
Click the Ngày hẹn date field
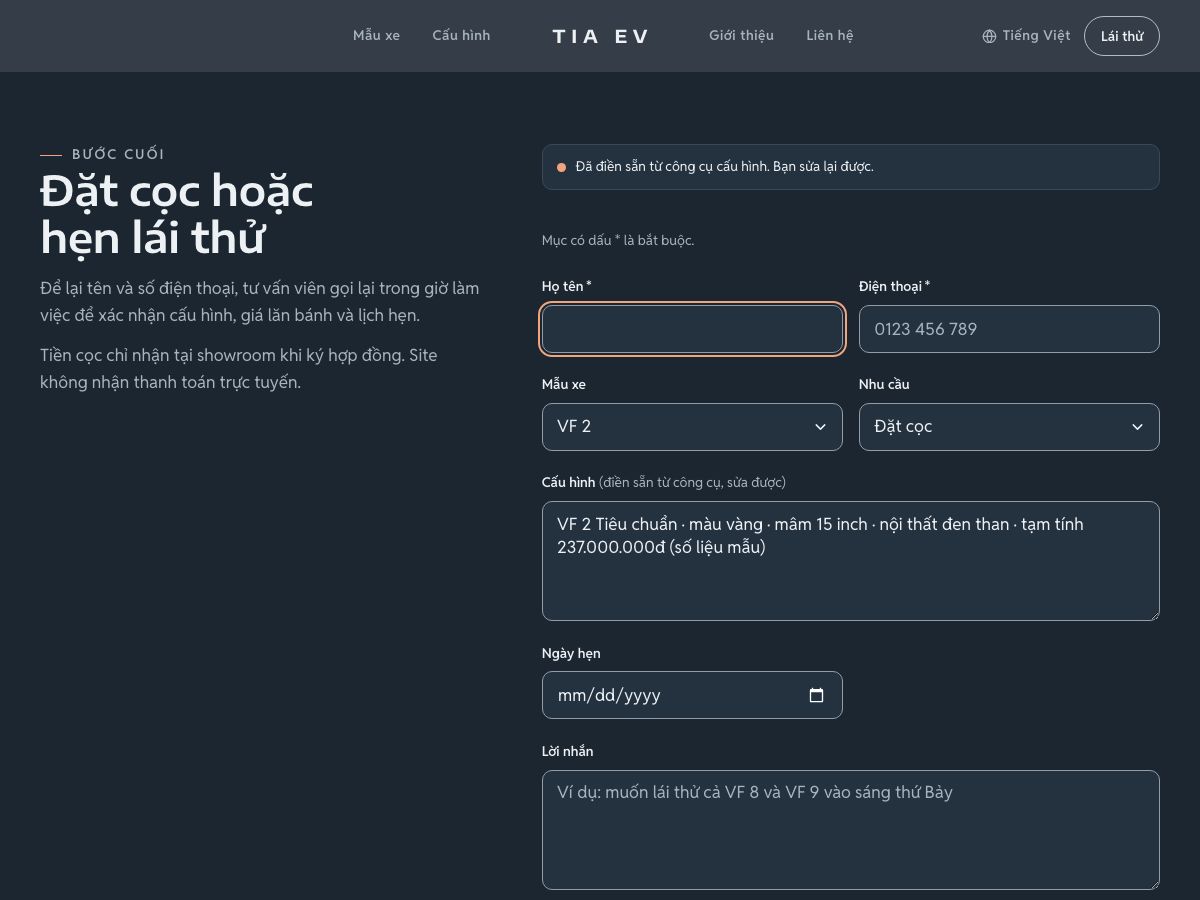point(692,695)
